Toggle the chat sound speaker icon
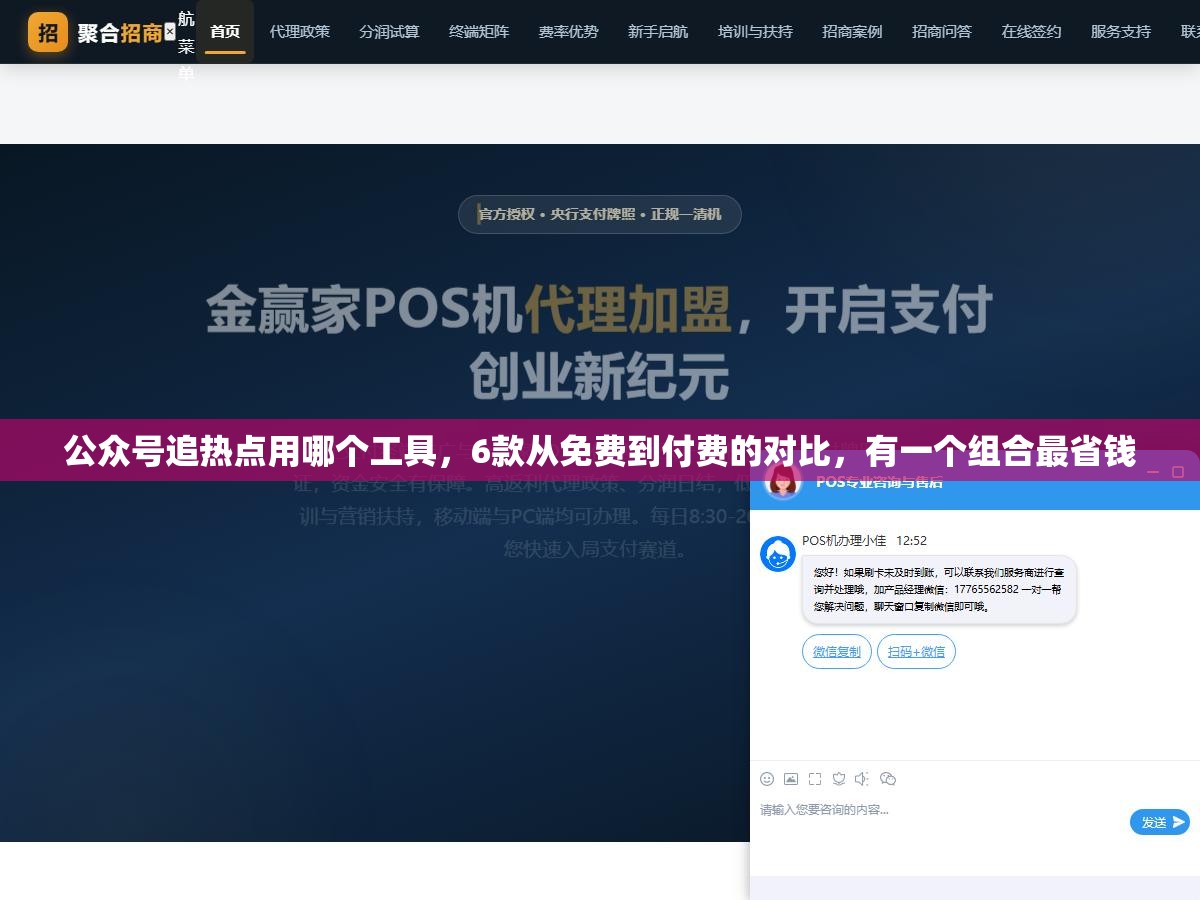 [x=863, y=778]
